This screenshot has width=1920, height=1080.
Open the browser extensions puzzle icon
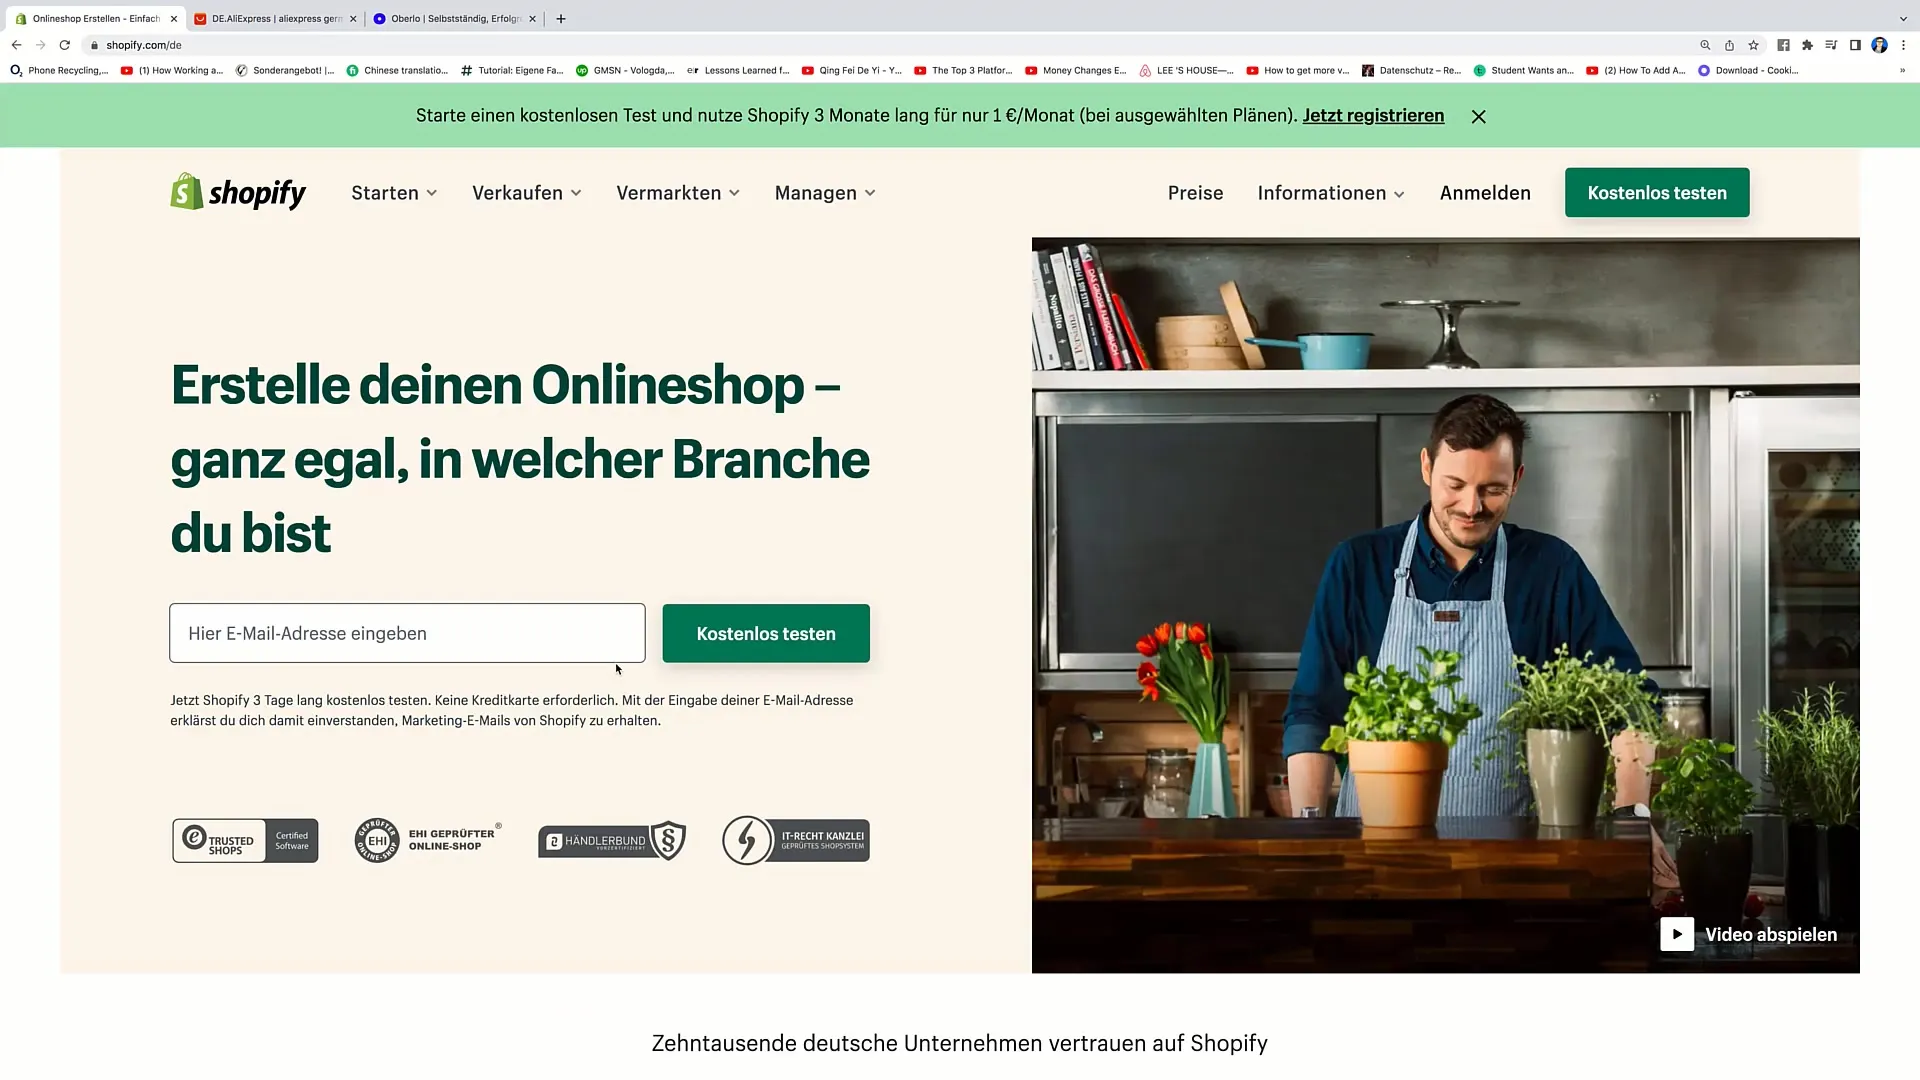point(1807,45)
